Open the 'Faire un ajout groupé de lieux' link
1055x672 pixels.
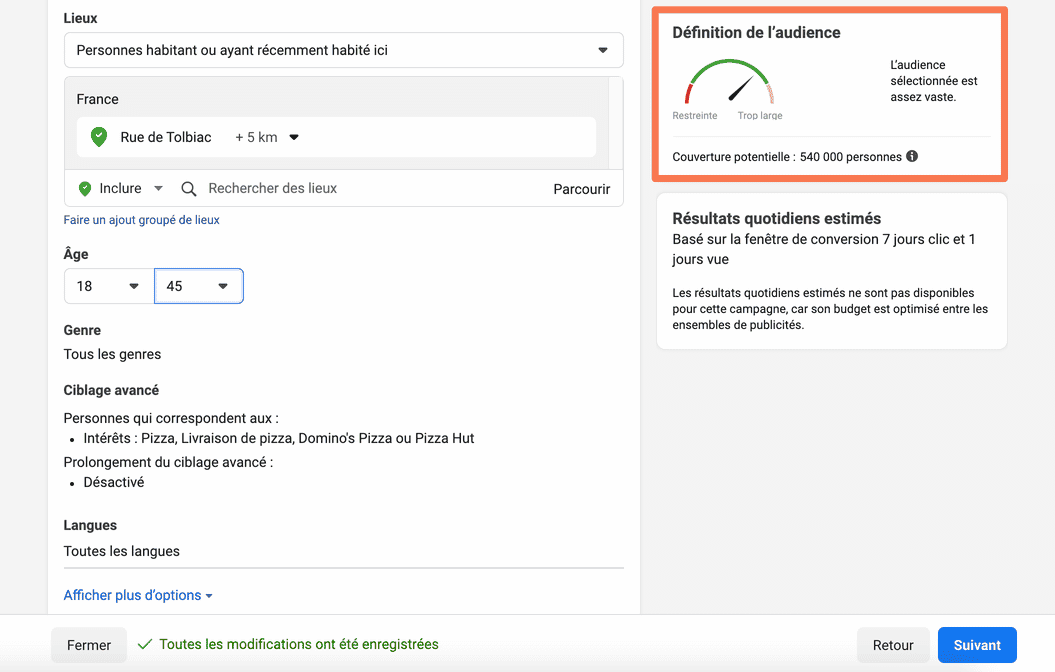point(141,220)
